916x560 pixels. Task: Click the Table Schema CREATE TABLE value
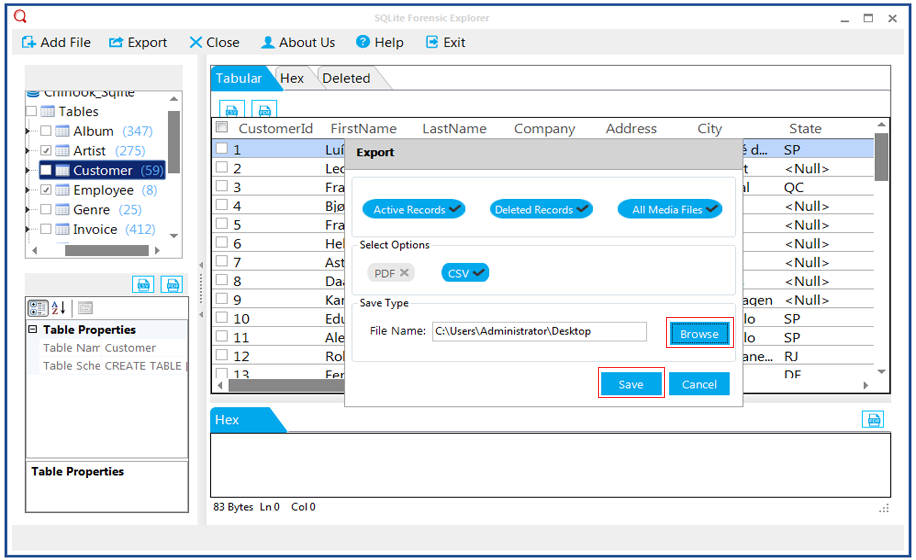pyautogui.click(x=144, y=366)
